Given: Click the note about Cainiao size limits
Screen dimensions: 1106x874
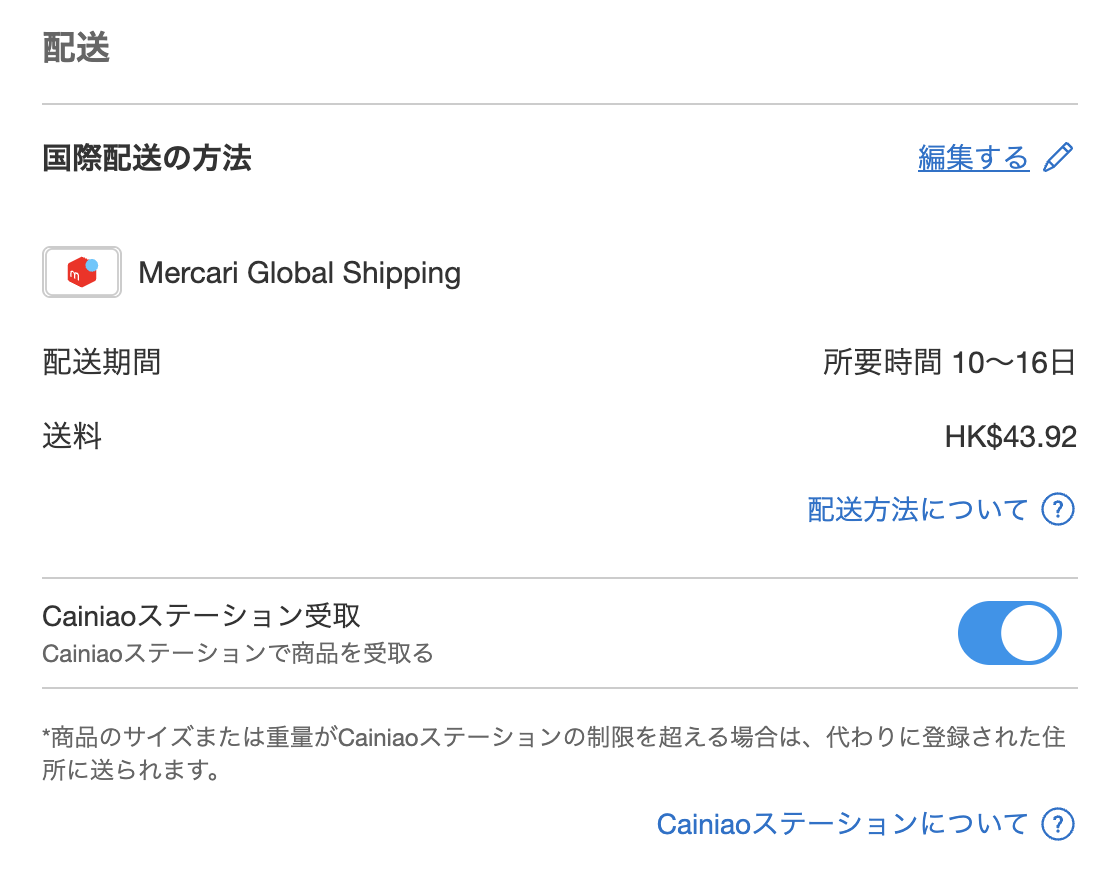Looking at the screenshot, I should click(554, 753).
